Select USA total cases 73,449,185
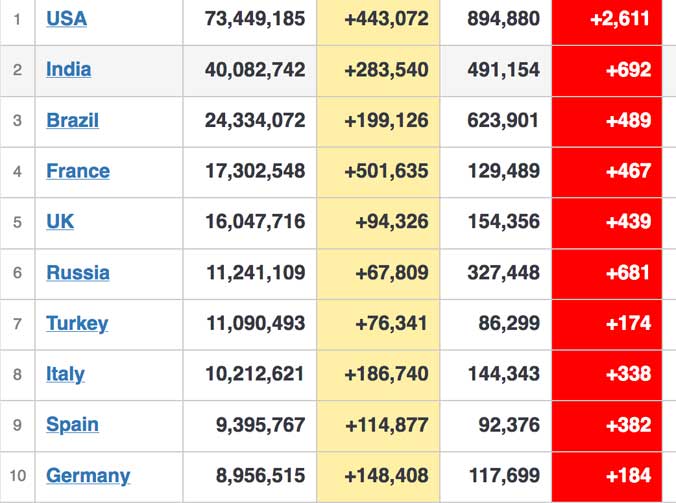This screenshot has width=676, height=503. [255, 19]
